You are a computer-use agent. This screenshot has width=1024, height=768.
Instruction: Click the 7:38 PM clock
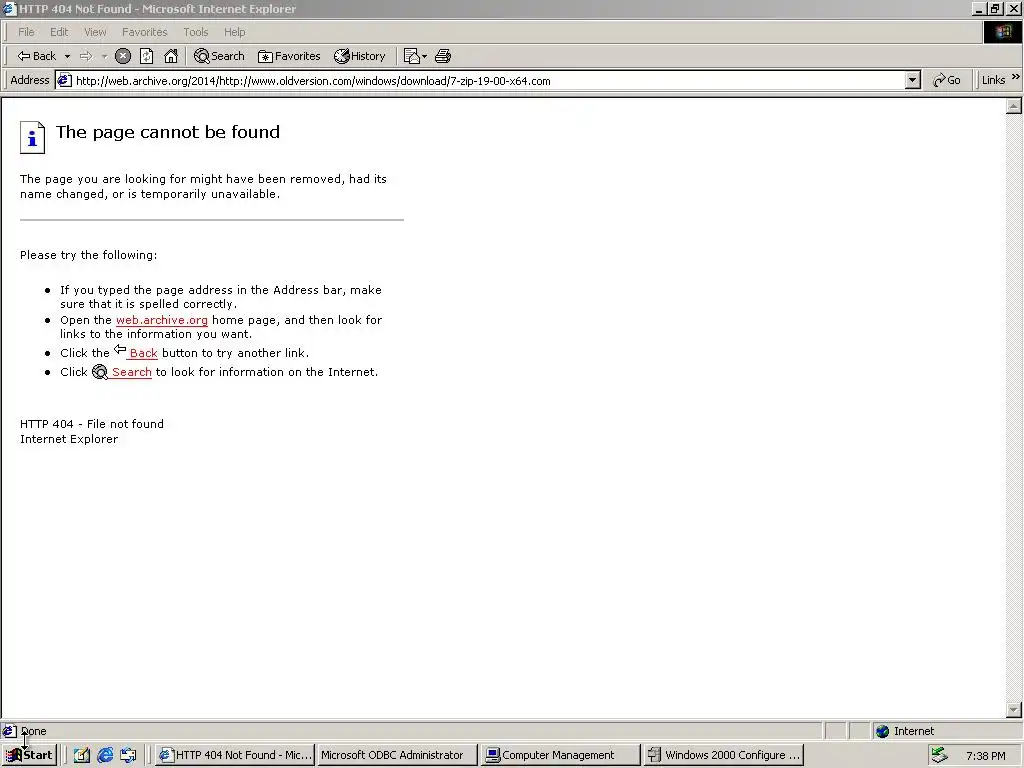point(985,756)
